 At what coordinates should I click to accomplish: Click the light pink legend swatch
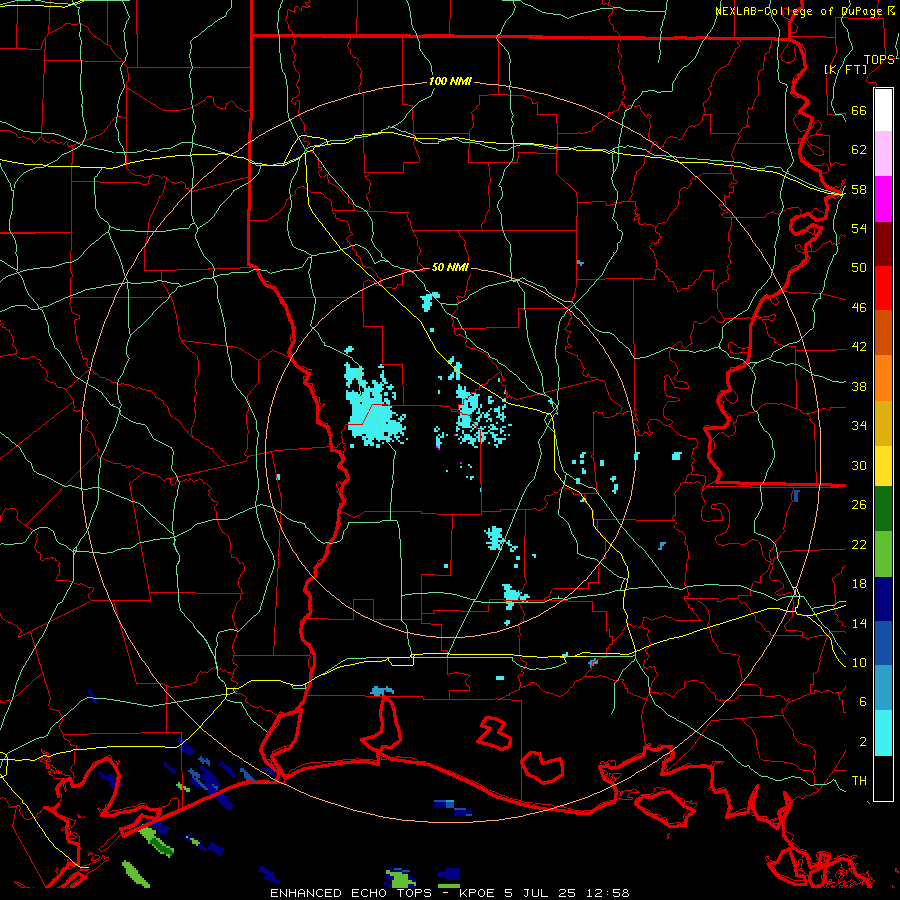pos(883,154)
